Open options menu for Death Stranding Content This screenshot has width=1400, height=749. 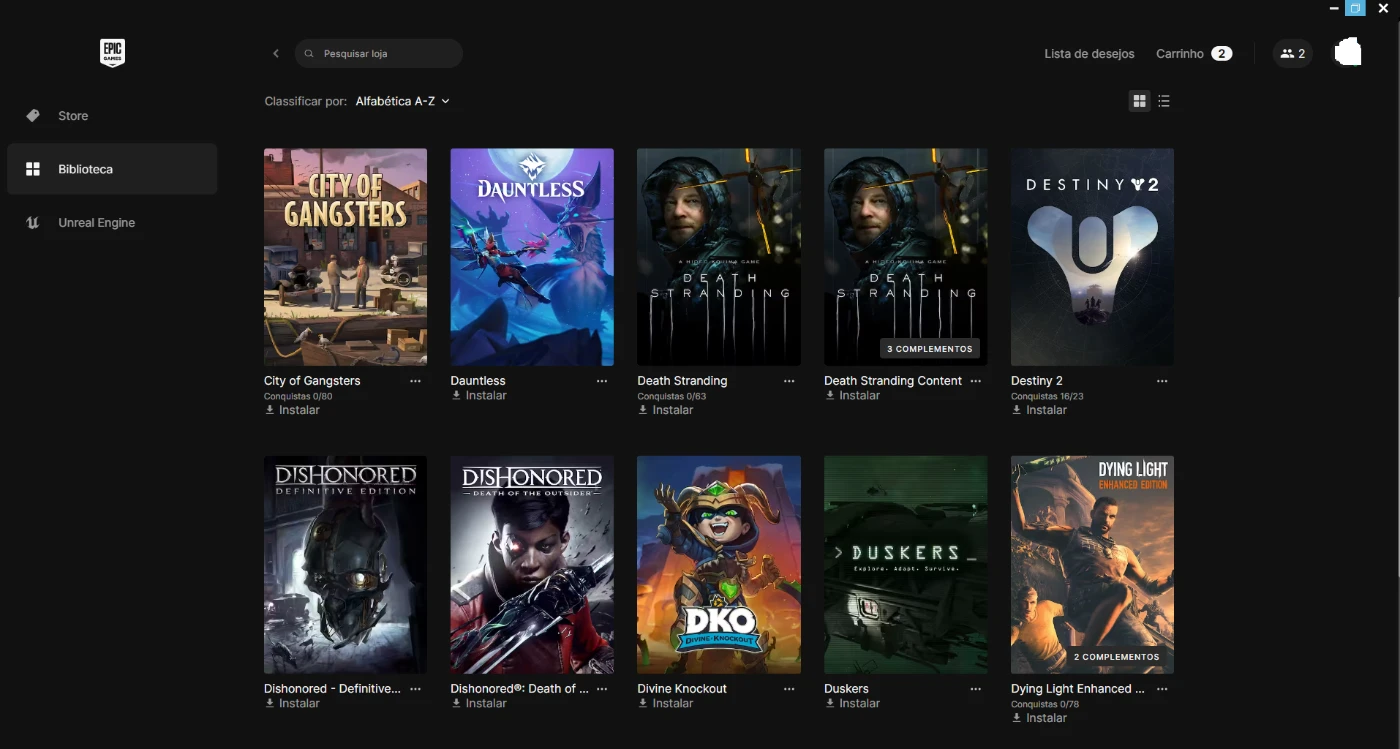point(976,381)
